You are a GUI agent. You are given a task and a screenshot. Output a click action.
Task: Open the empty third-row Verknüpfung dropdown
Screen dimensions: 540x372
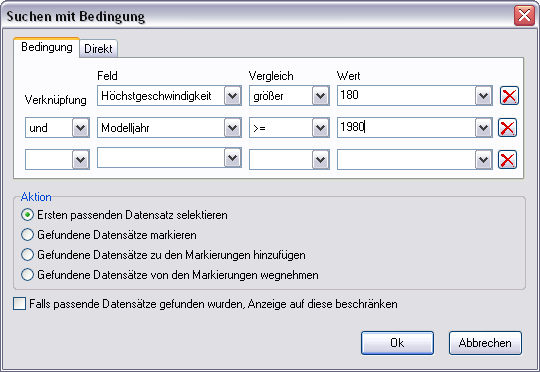click(x=81, y=159)
